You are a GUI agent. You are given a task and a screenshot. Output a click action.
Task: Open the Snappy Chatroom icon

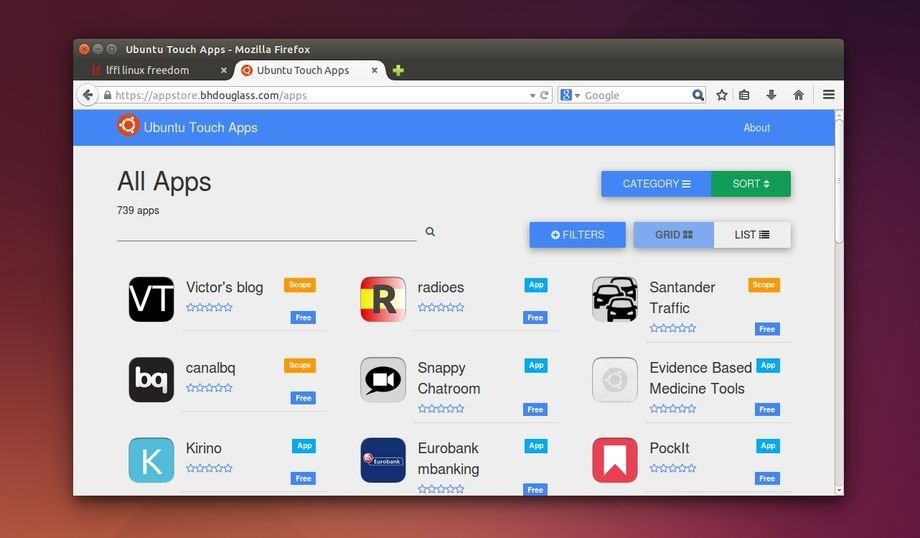point(383,380)
